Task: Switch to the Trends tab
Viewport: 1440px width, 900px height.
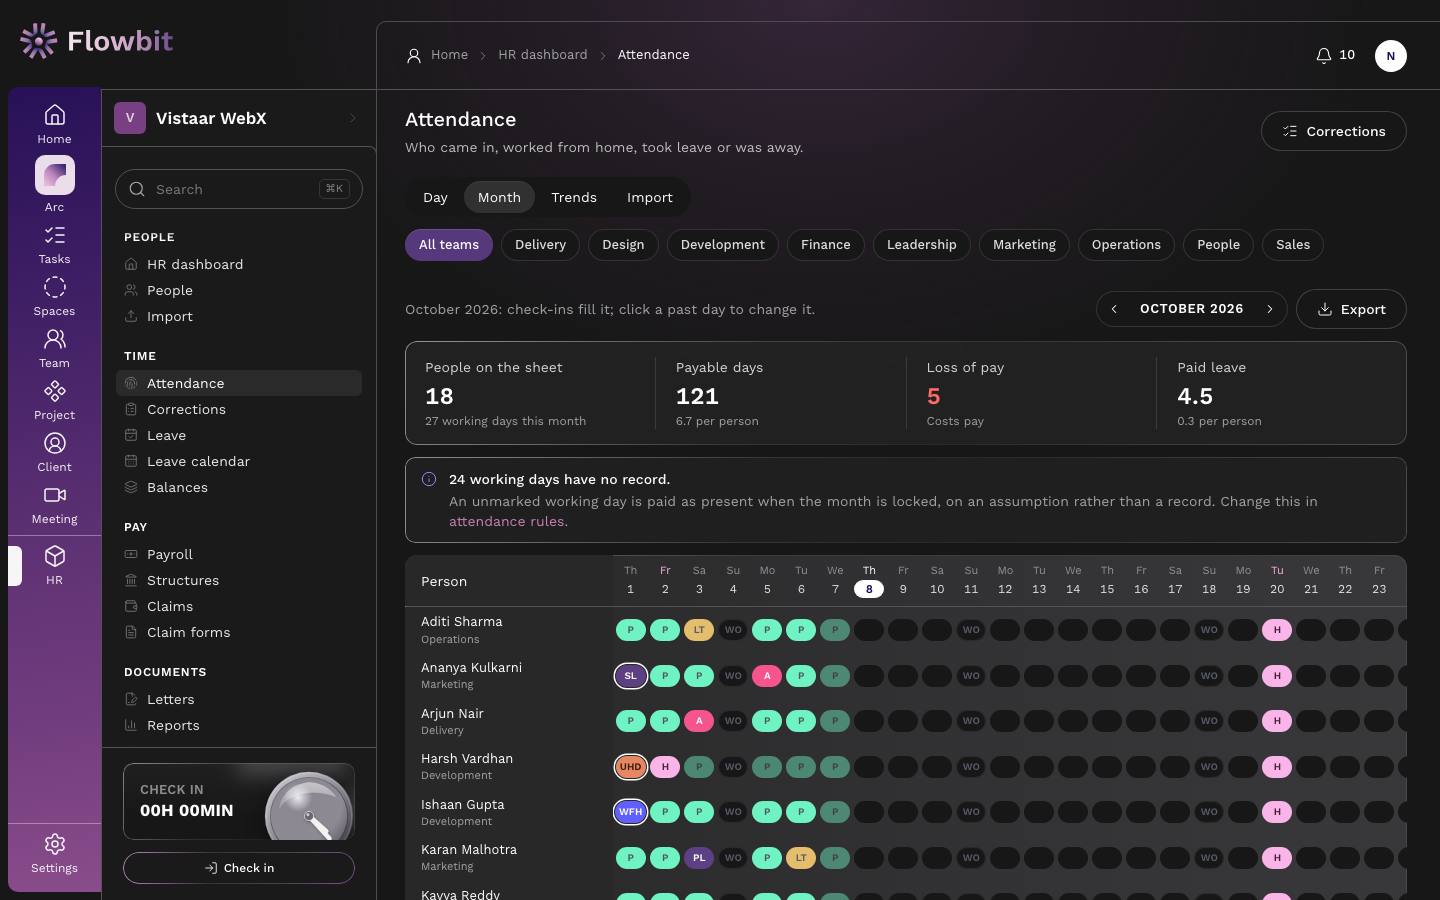Action: pyautogui.click(x=574, y=198)
